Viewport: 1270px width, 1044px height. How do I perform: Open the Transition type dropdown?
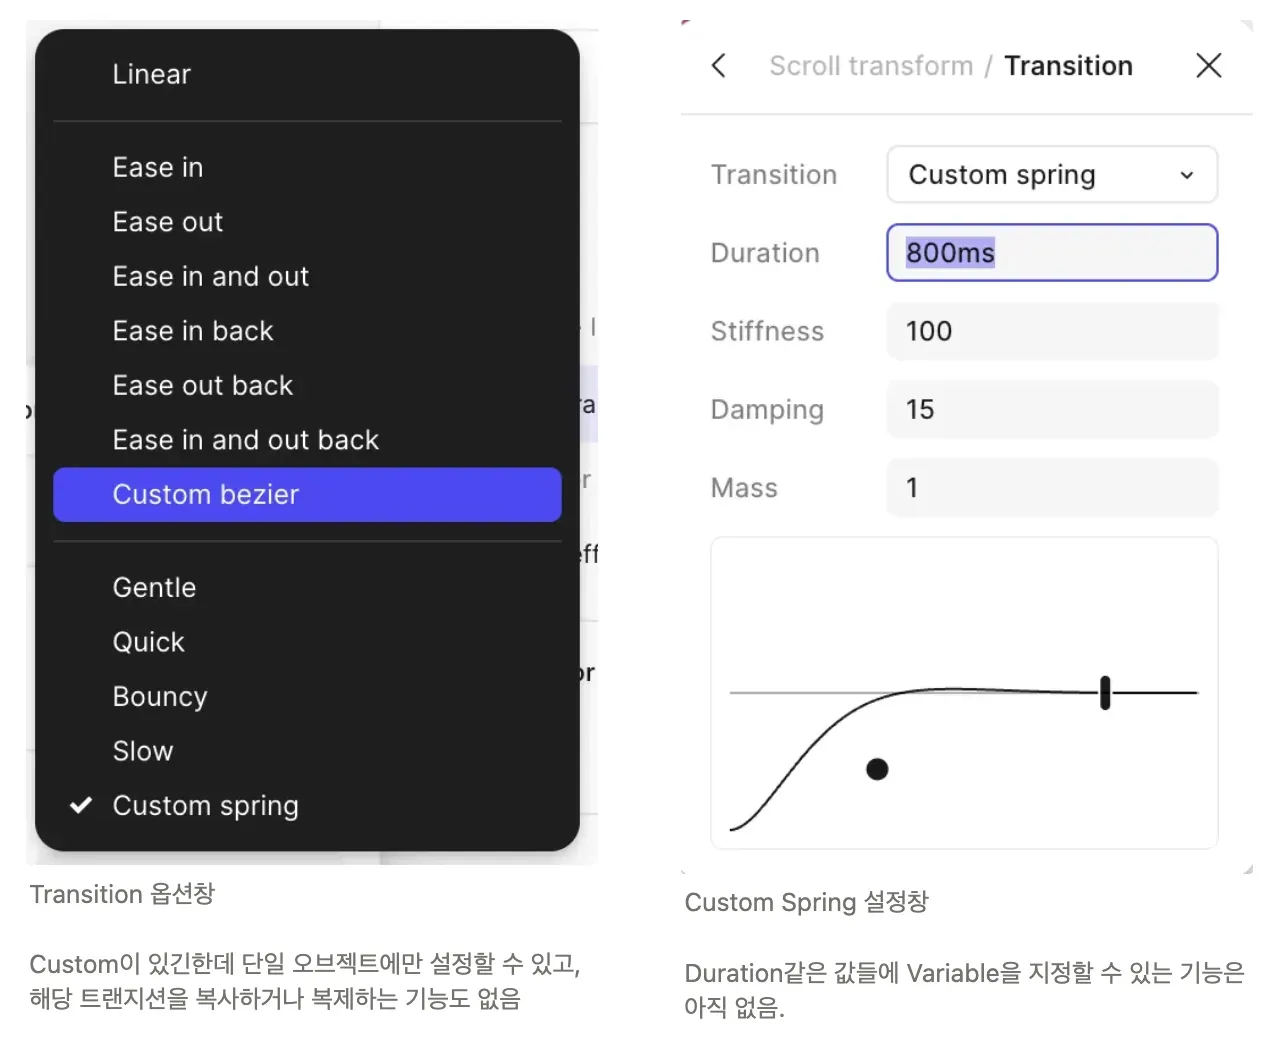(1051, 175)
